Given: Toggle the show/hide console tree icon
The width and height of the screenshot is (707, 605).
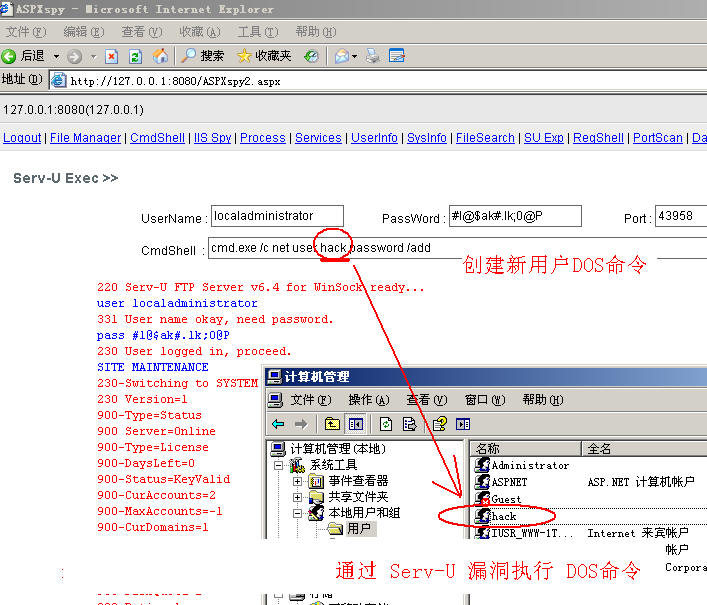Looking at the screenshot, I should [x=356, y=424].
